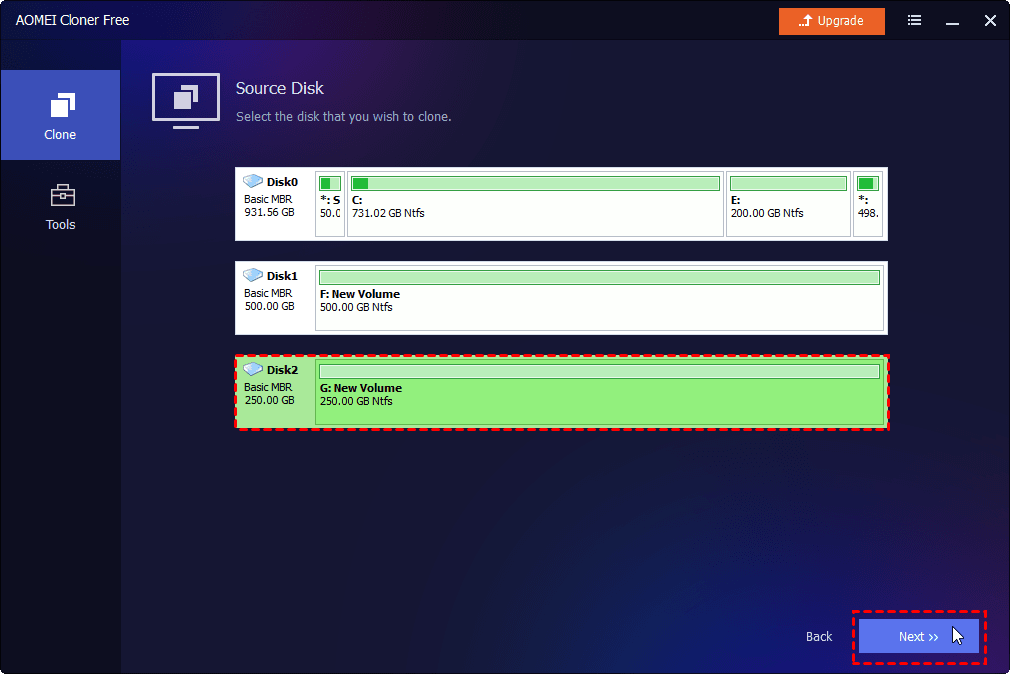The width and height of the screenshot is (1010, 674).
Task: Select the first small system partition on Disk0
Action: tap(329, 207)
